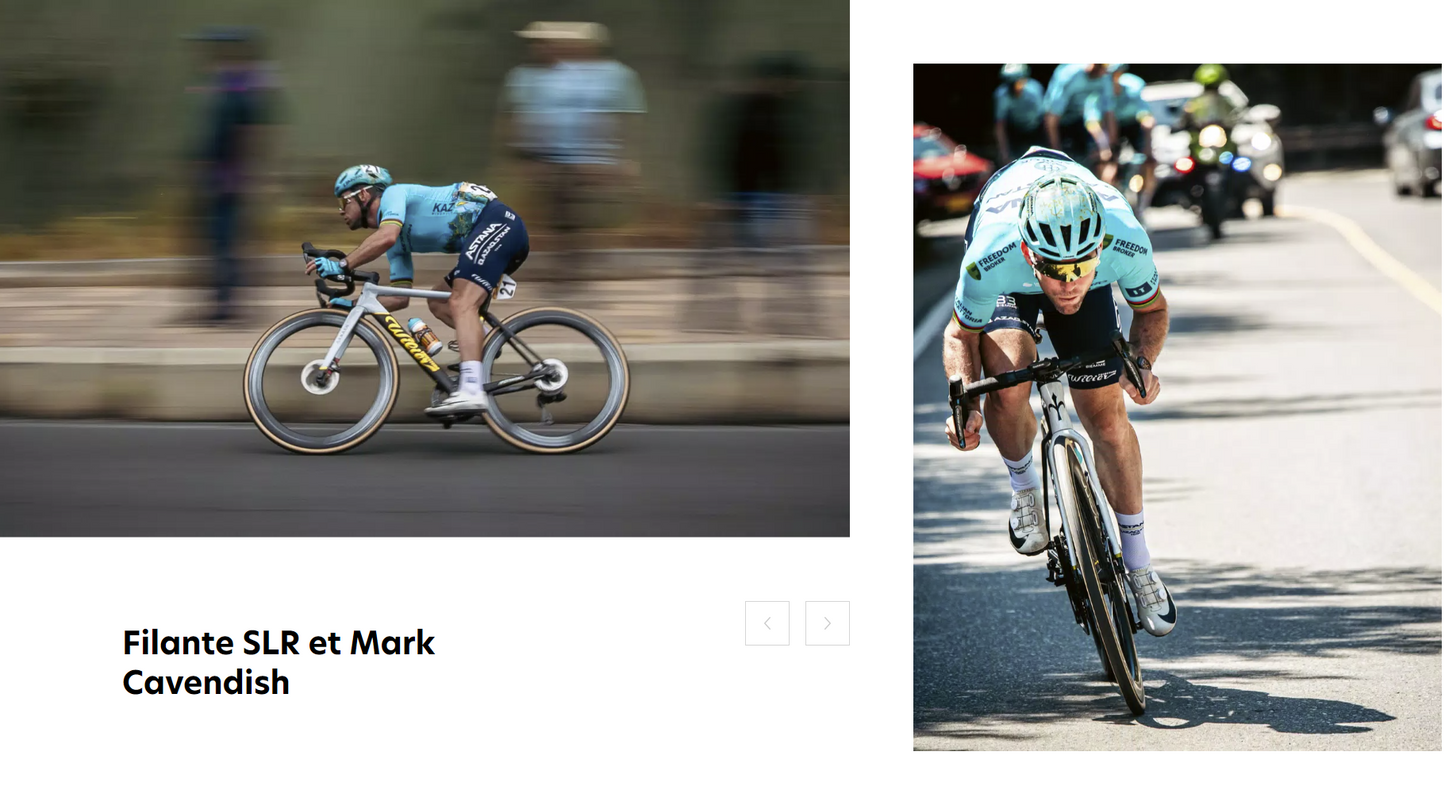
Task: Click the turquoise helmet in the front-view photo
Action: [1061, 216]
